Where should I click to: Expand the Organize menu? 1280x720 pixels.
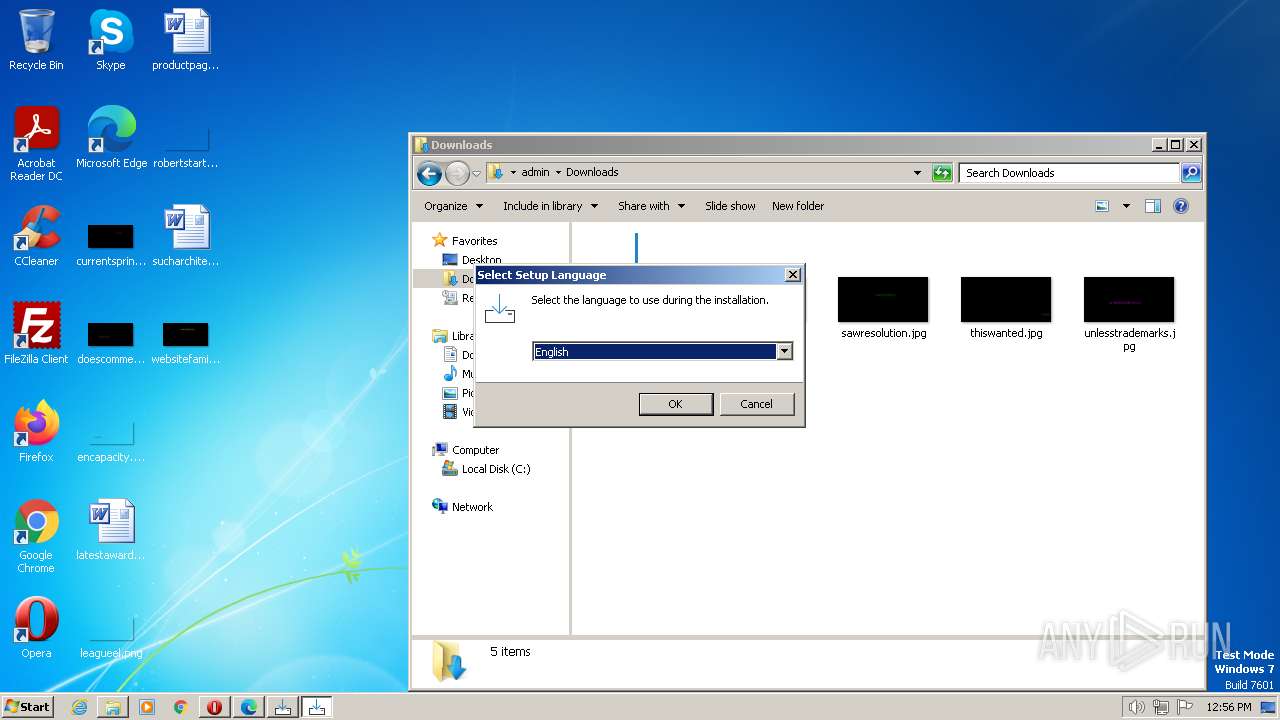tap(454, 206)
